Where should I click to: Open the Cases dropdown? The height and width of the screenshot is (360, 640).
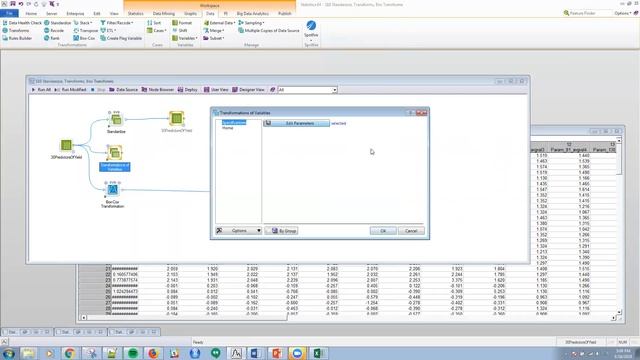tap(156, 31)
